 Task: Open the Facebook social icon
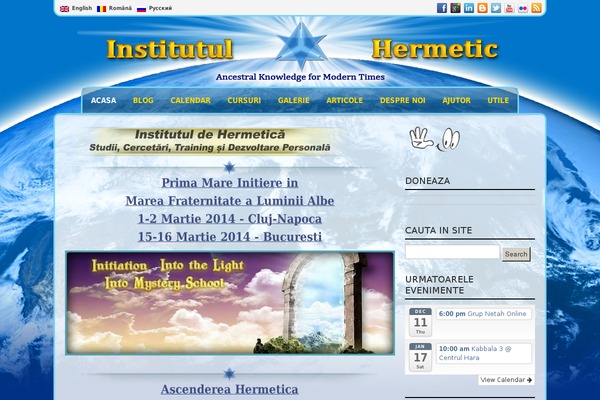tap(442, 8)
